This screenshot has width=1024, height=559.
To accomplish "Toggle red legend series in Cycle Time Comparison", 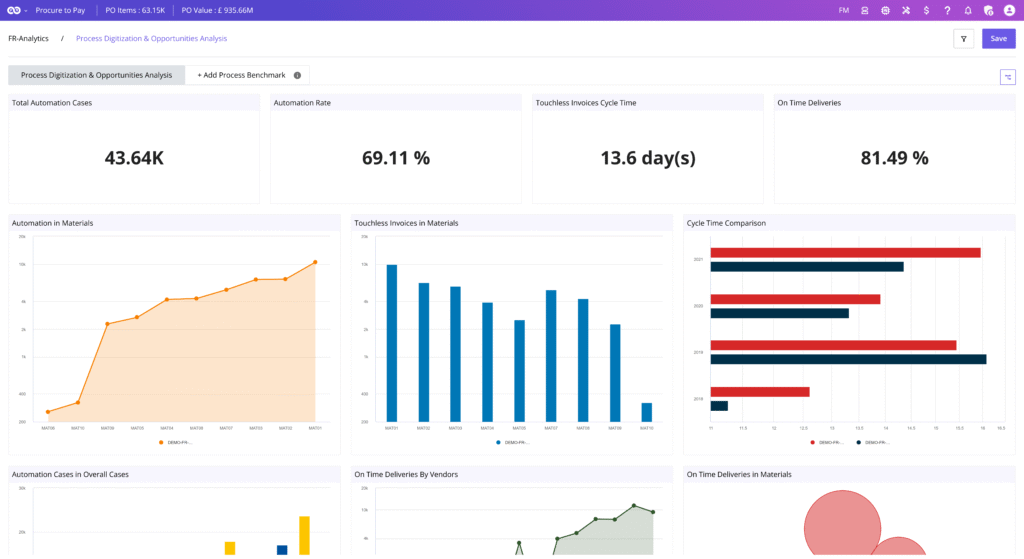I will (x=826, y=442).
